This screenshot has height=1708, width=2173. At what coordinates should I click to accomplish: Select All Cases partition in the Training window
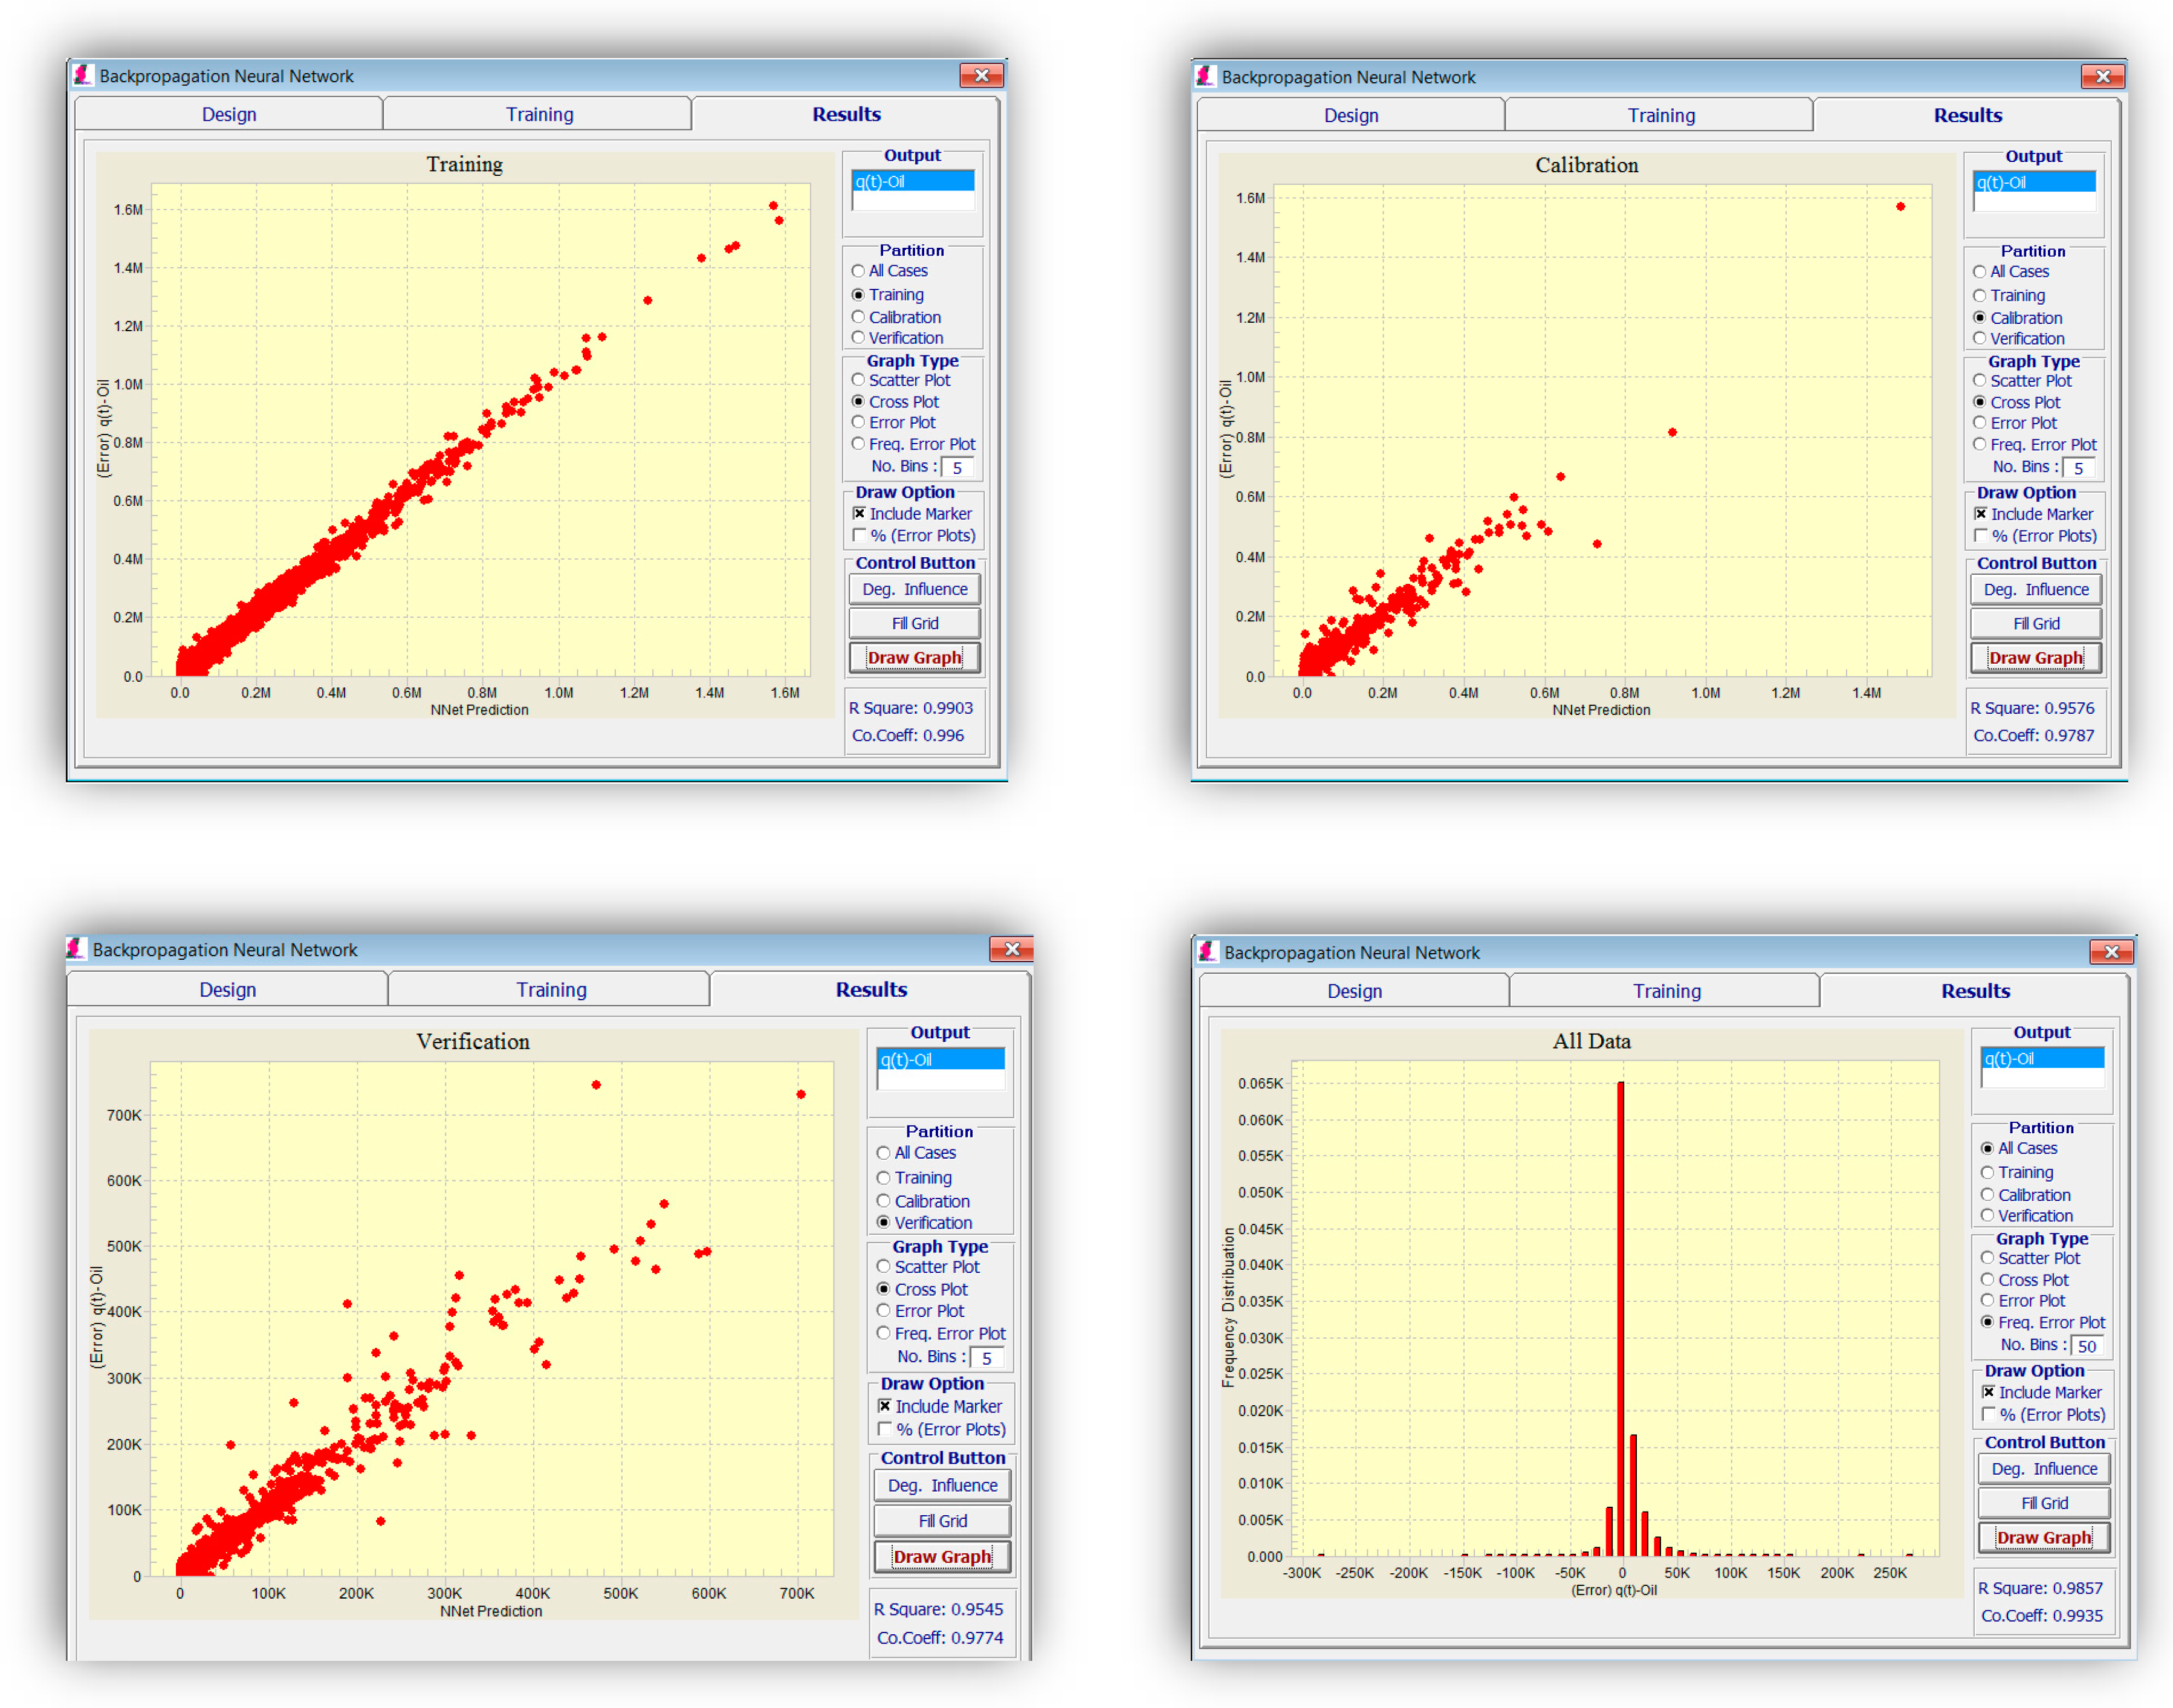pos(890,271)
